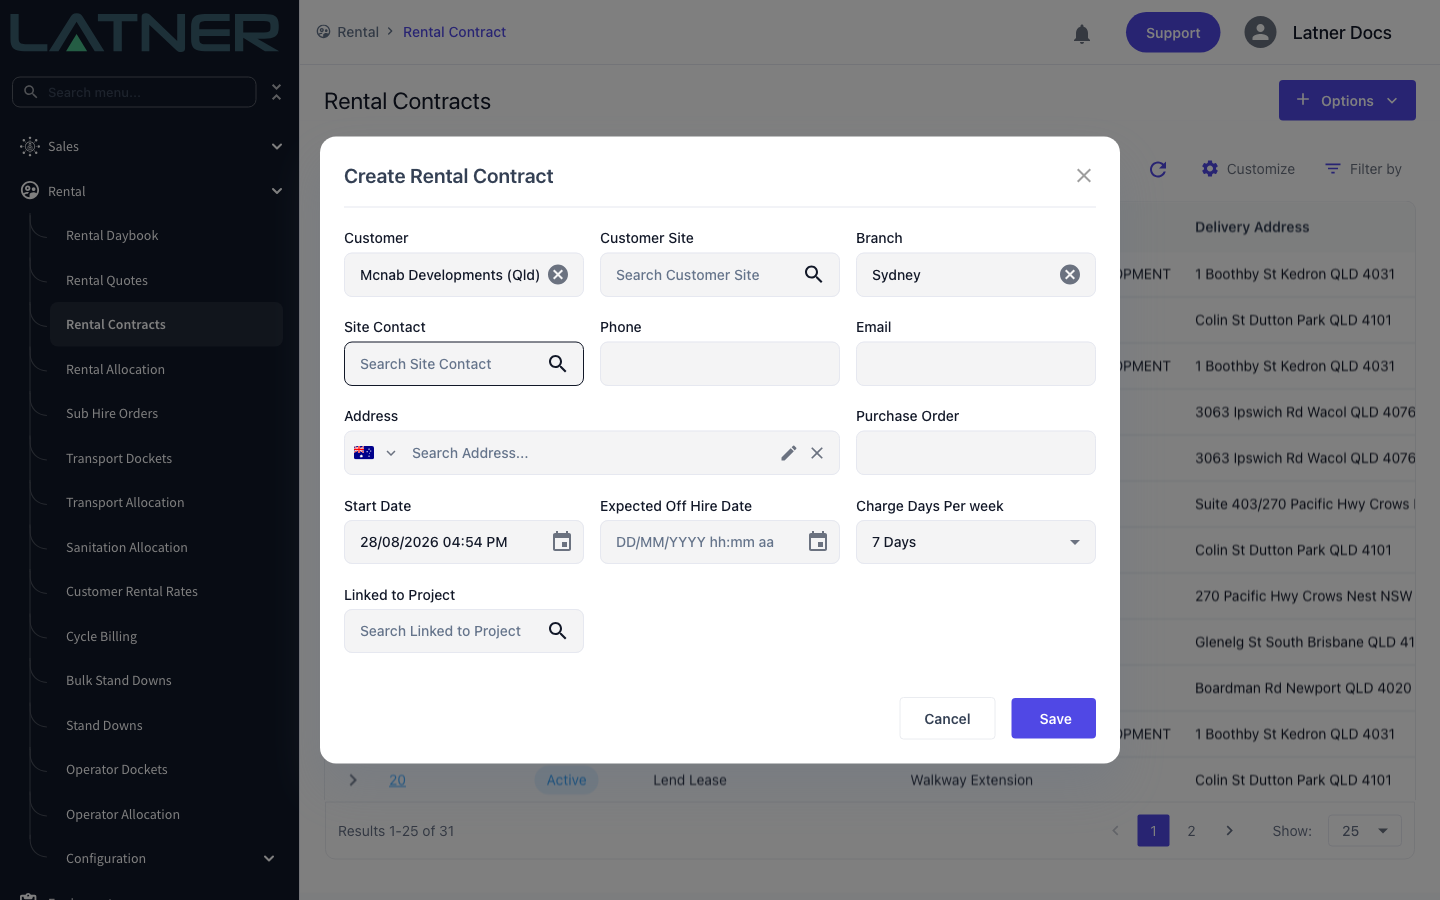Save the rental contract
Viewport: 1440px width, 900px height.
(1054, 718)
